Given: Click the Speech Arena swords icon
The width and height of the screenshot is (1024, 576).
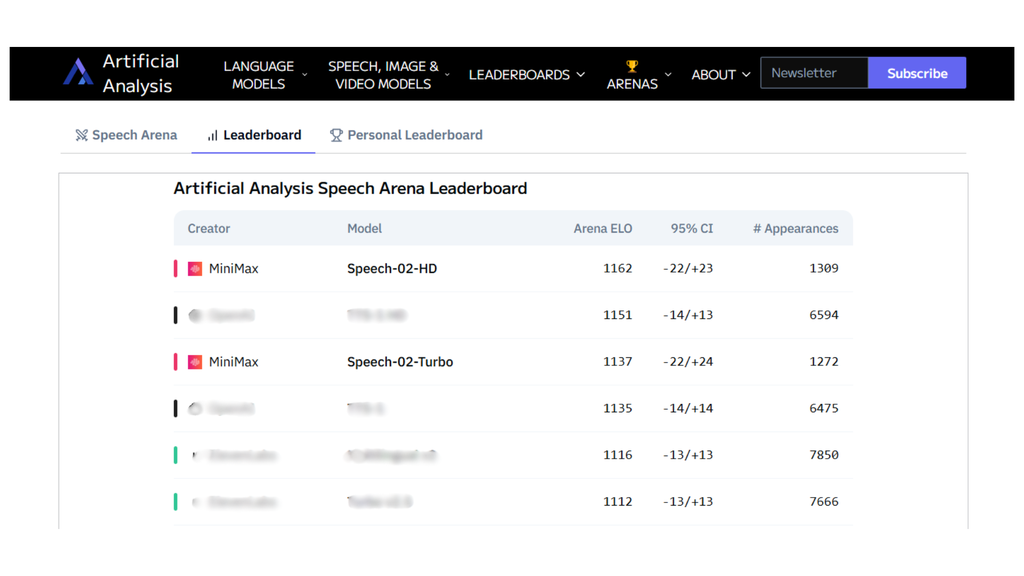Looking at the screenshot, I should point(82,135).
